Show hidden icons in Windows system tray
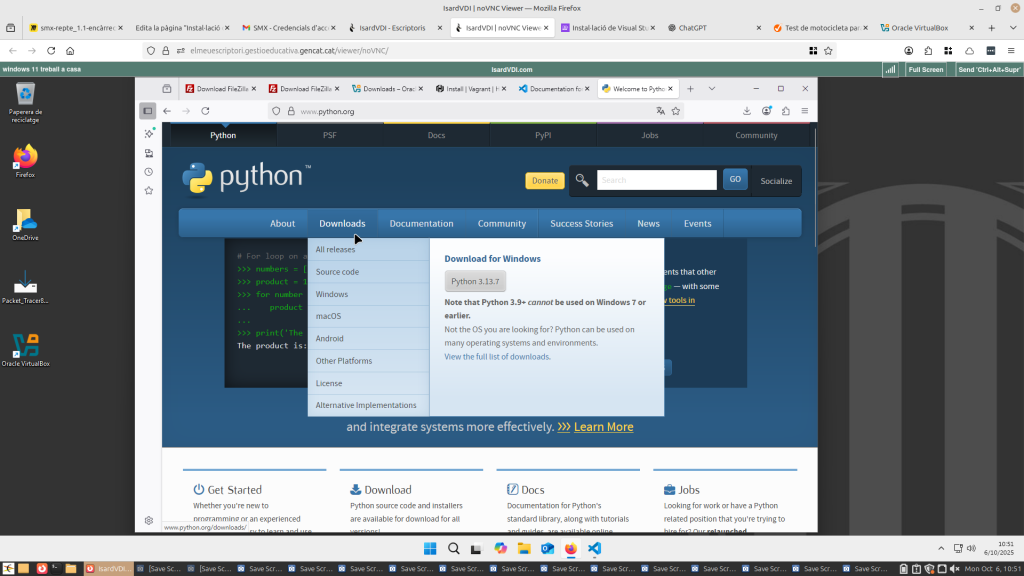This screenshot has height=576, width=1024. pos(939,548)
